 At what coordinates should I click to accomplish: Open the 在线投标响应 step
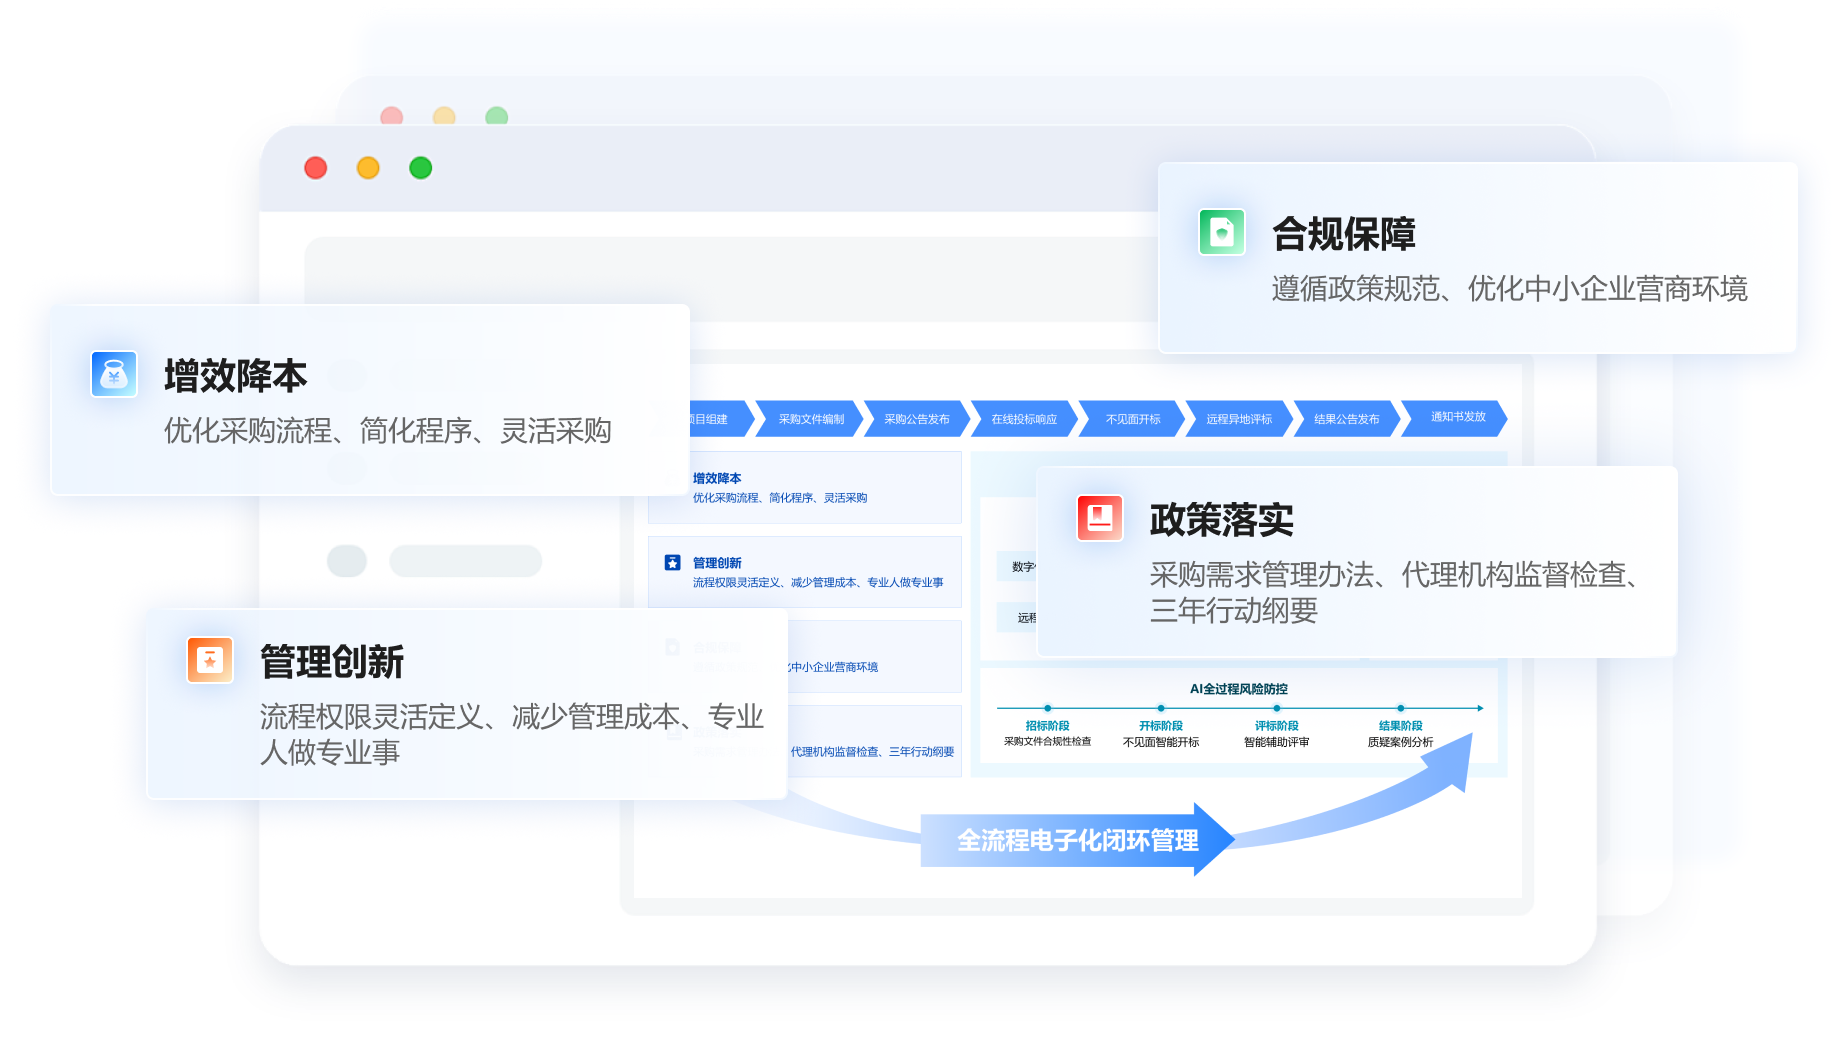pyautogui.click(x=1024, y=419)
